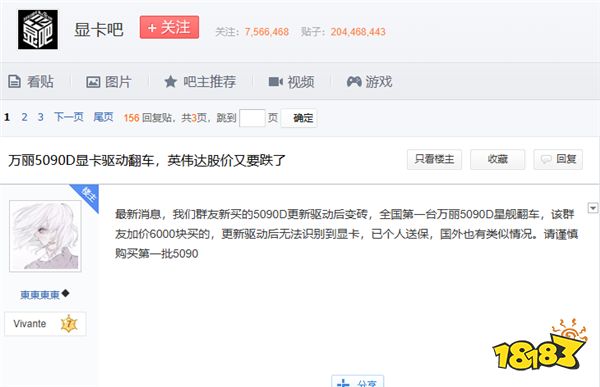Image resolution: width=600 pixels, height=387 pixels.
Task: Click the post count 204,468,443
Action: pyautogui.click(x=358, y=32)
